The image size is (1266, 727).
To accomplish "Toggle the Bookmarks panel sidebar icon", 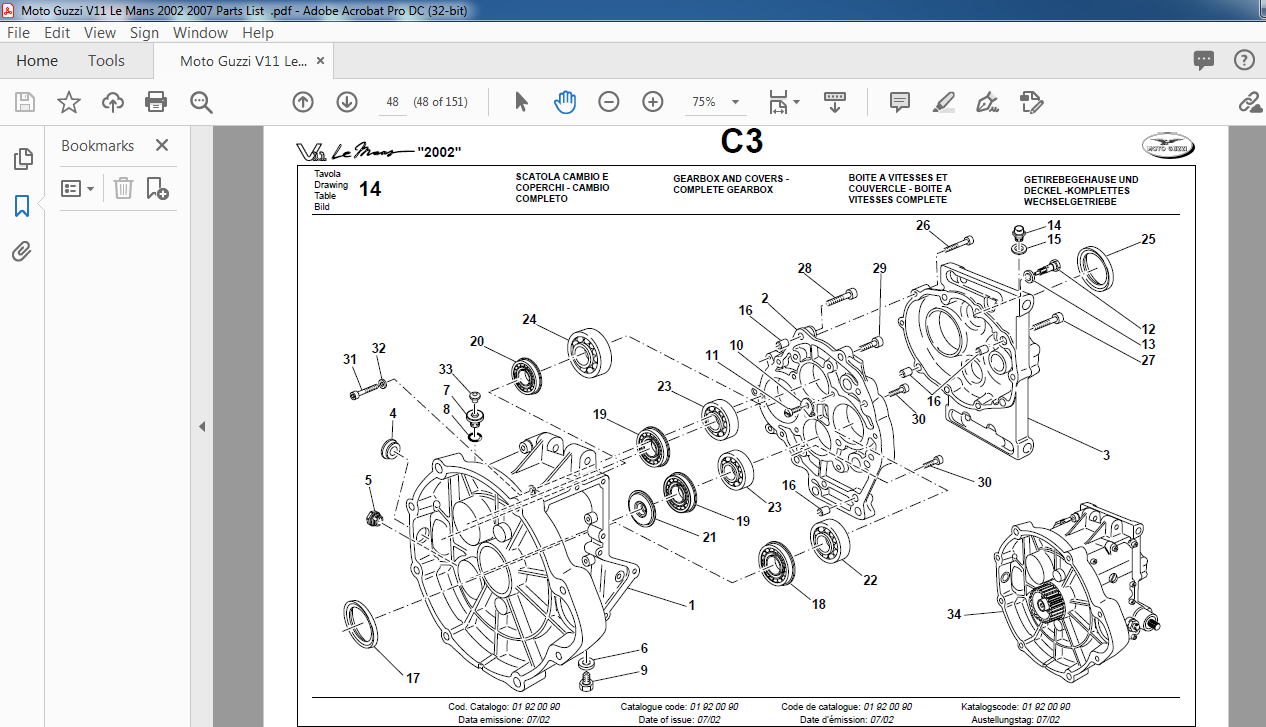I will (22, 206).
